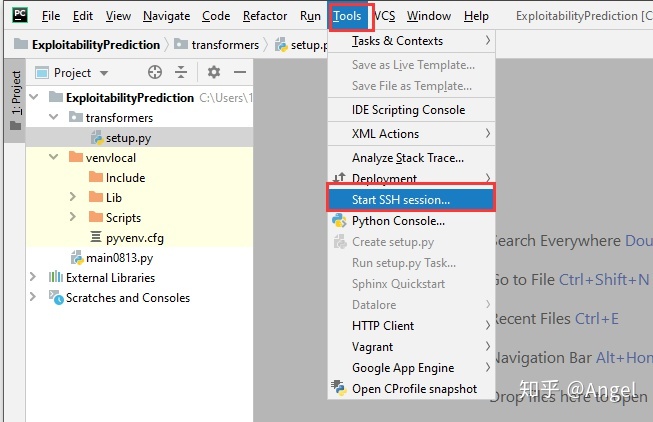Open the Vagrant submenu
This screenshot has height=422, width=653.
411,347
